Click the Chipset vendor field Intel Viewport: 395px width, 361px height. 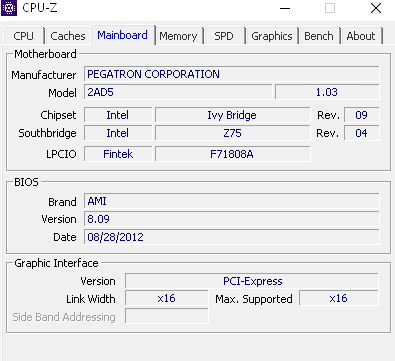[x=118, y=115]
